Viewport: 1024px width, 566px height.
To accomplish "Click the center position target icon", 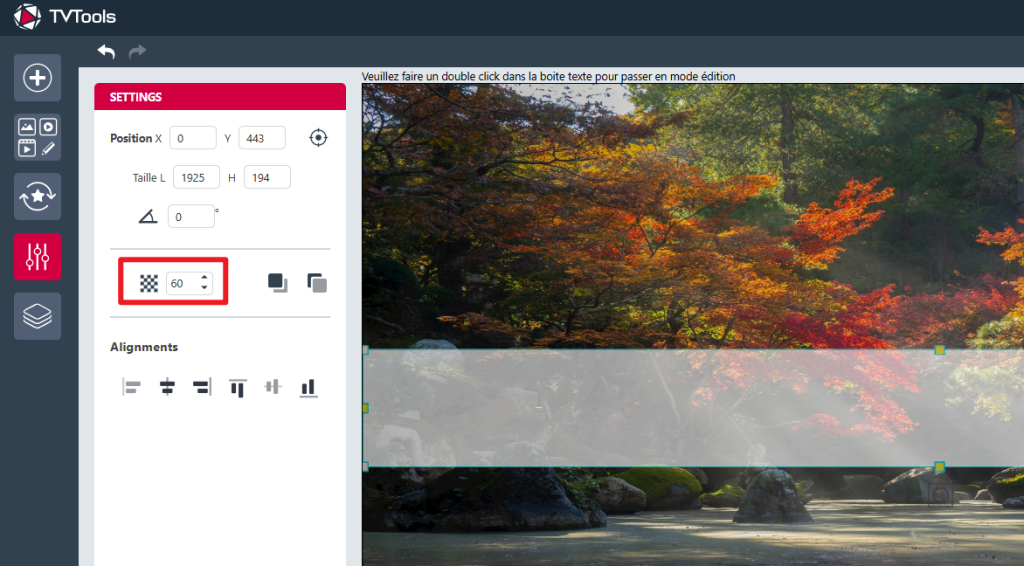I will [318, 138].
